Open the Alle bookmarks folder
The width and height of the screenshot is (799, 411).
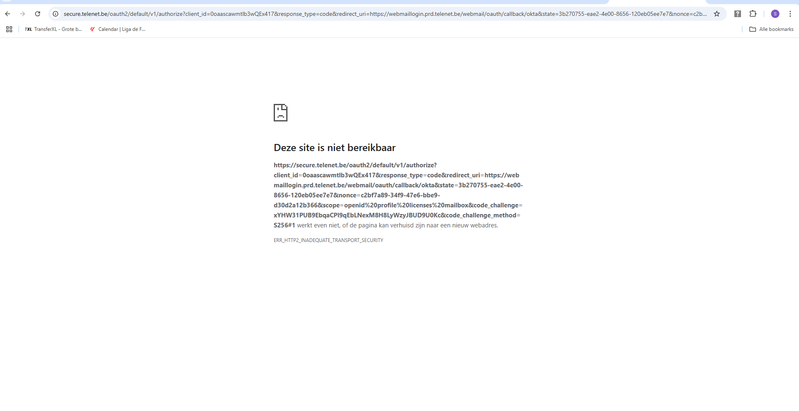(x=771, y=29)
